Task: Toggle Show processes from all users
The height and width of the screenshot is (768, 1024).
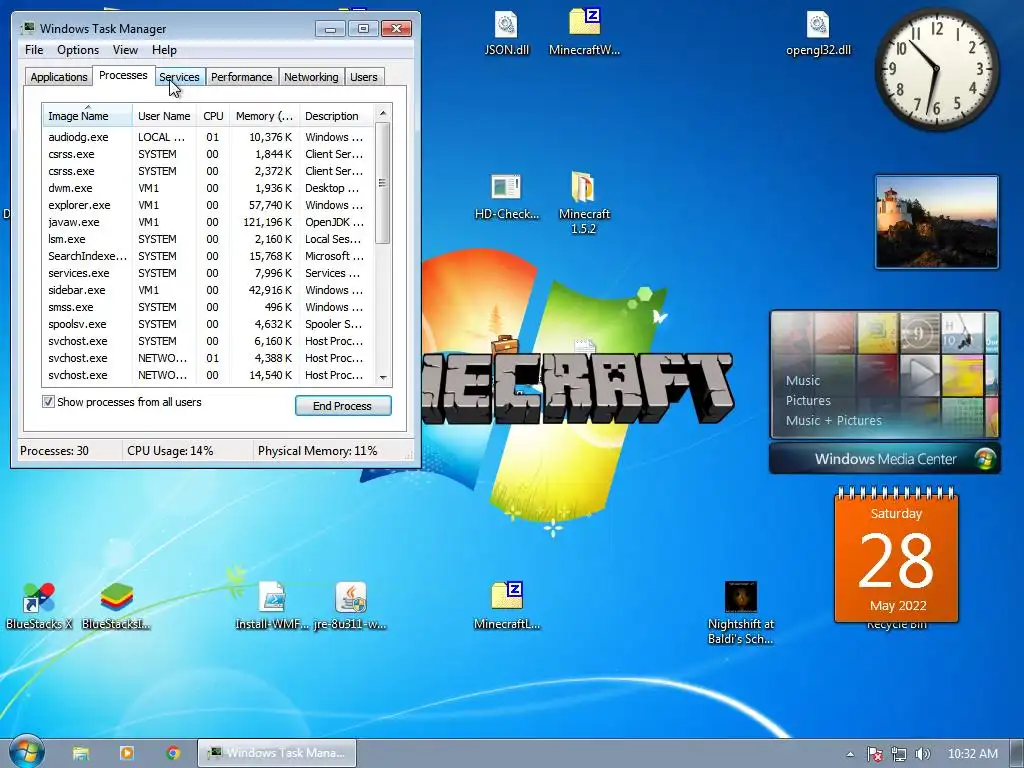Action: 48,402
